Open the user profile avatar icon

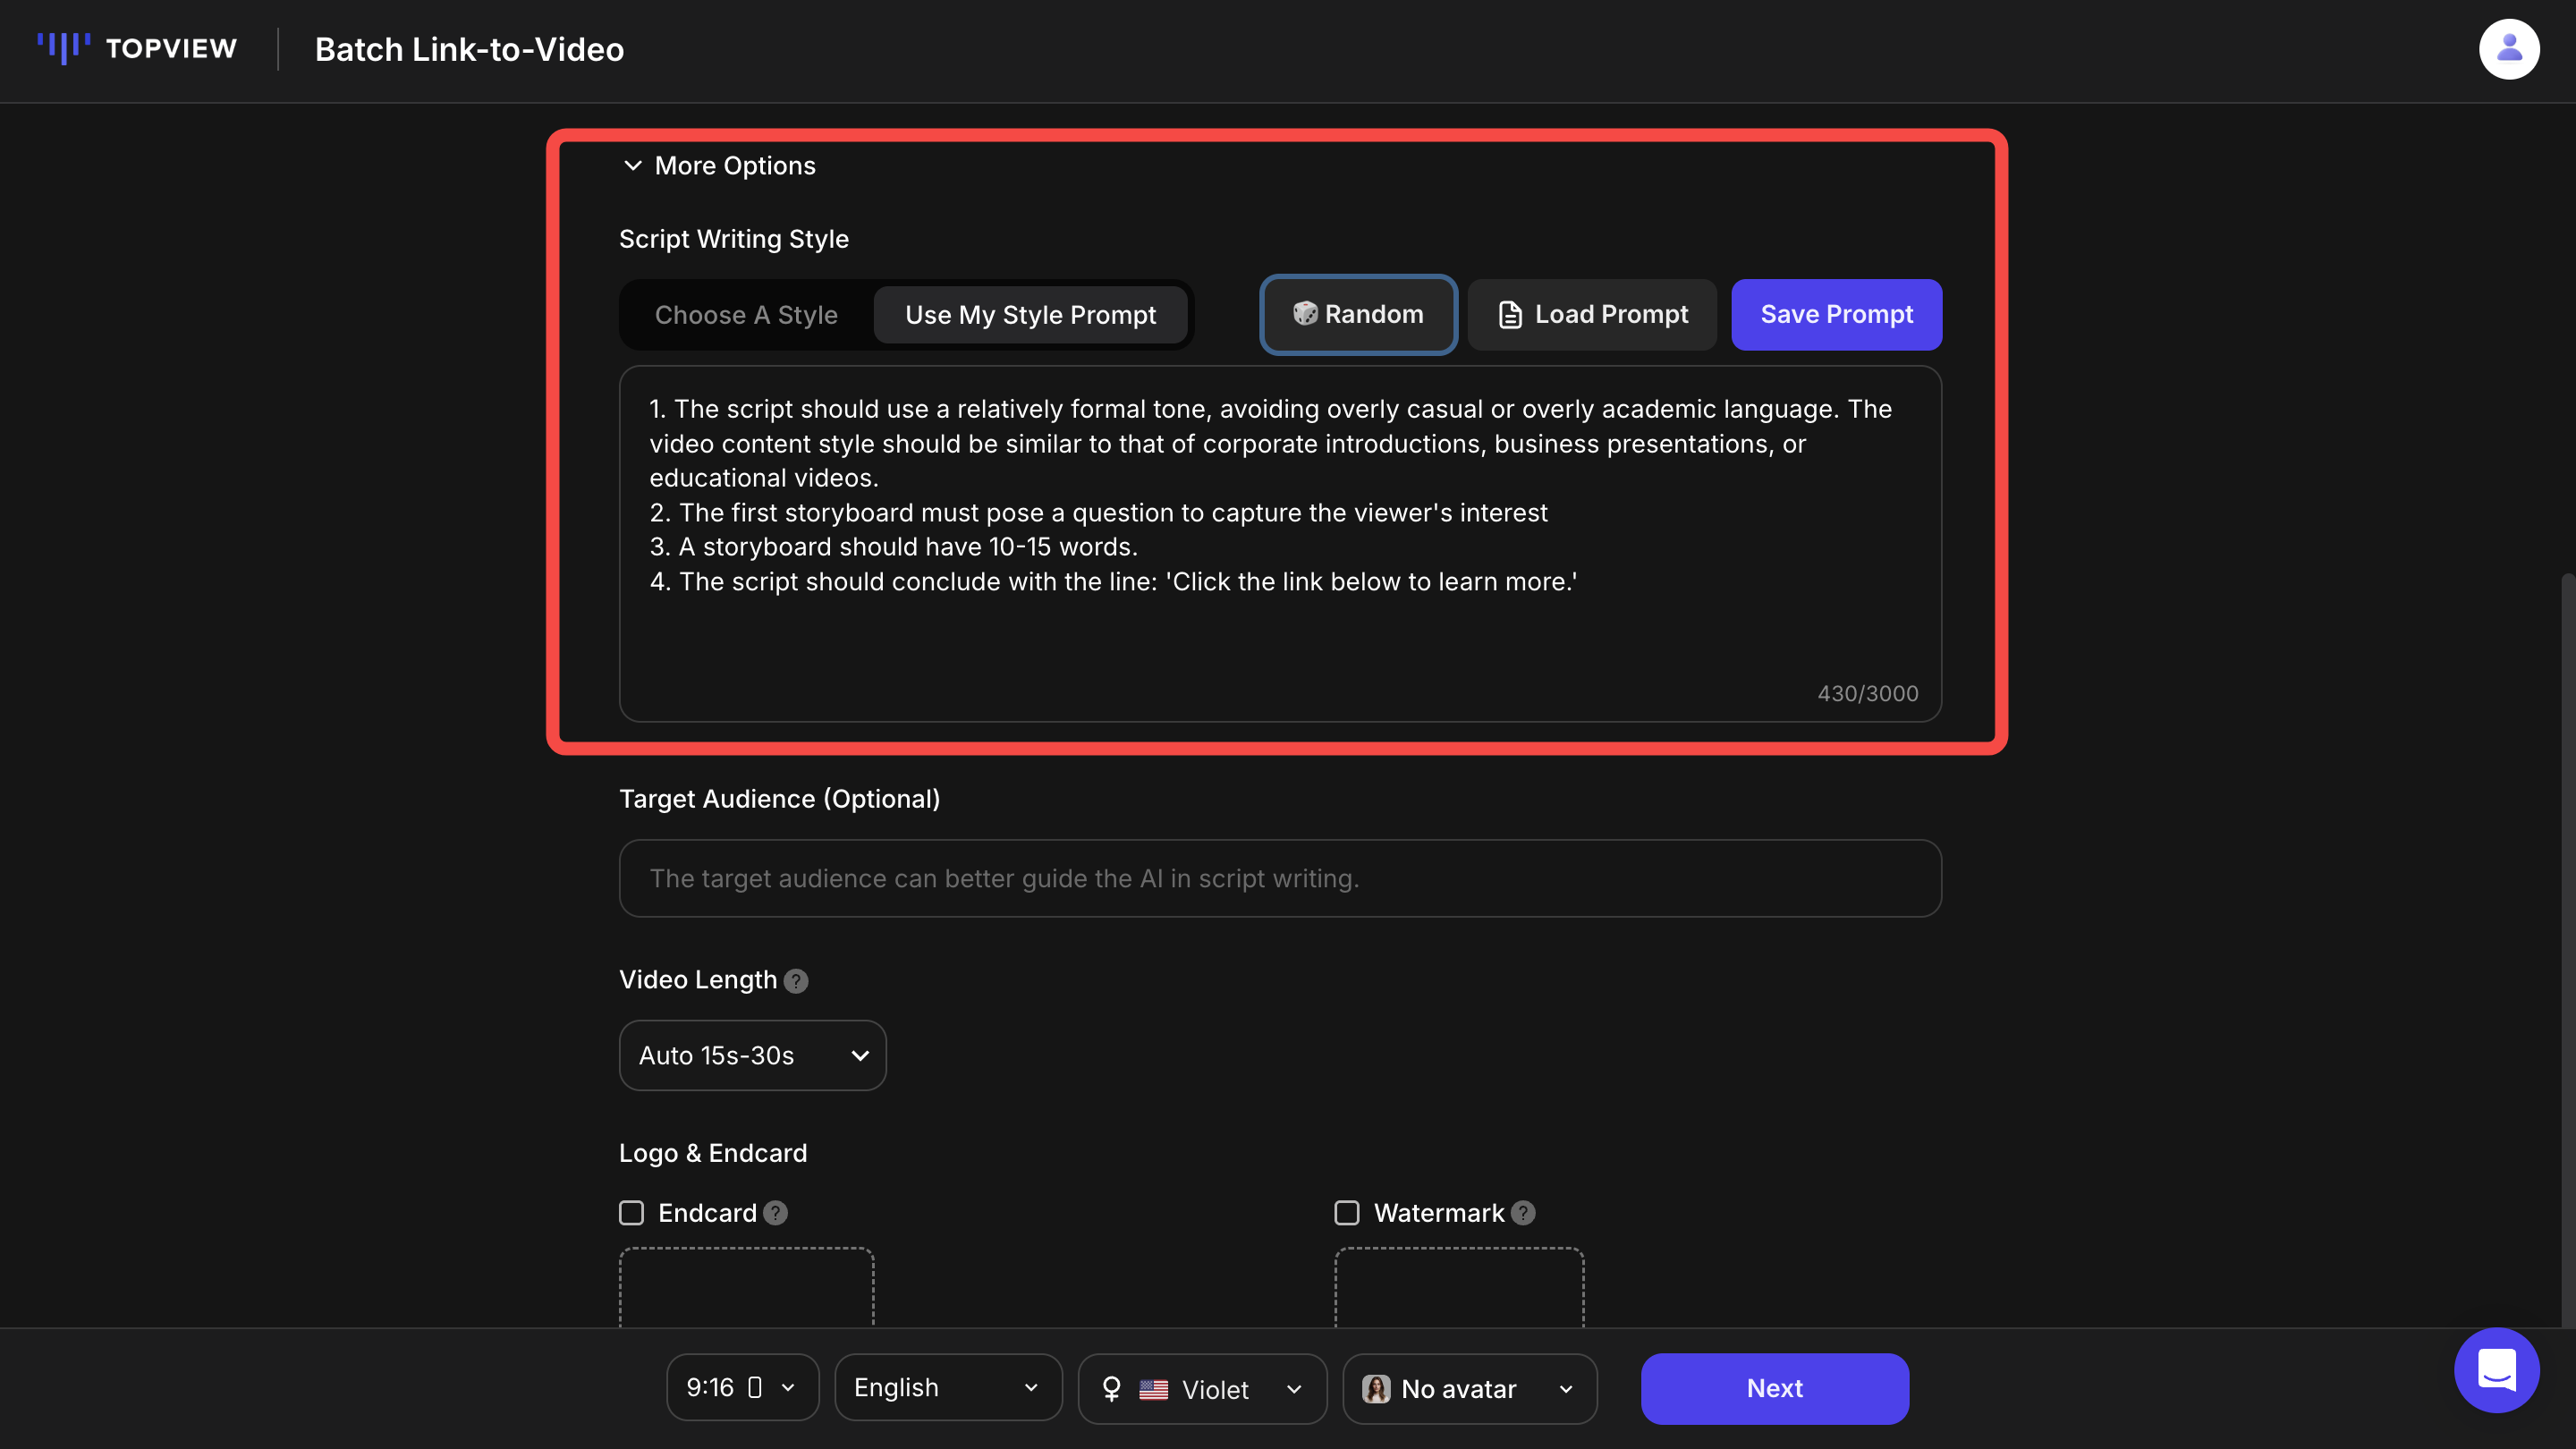point(2509,48)
